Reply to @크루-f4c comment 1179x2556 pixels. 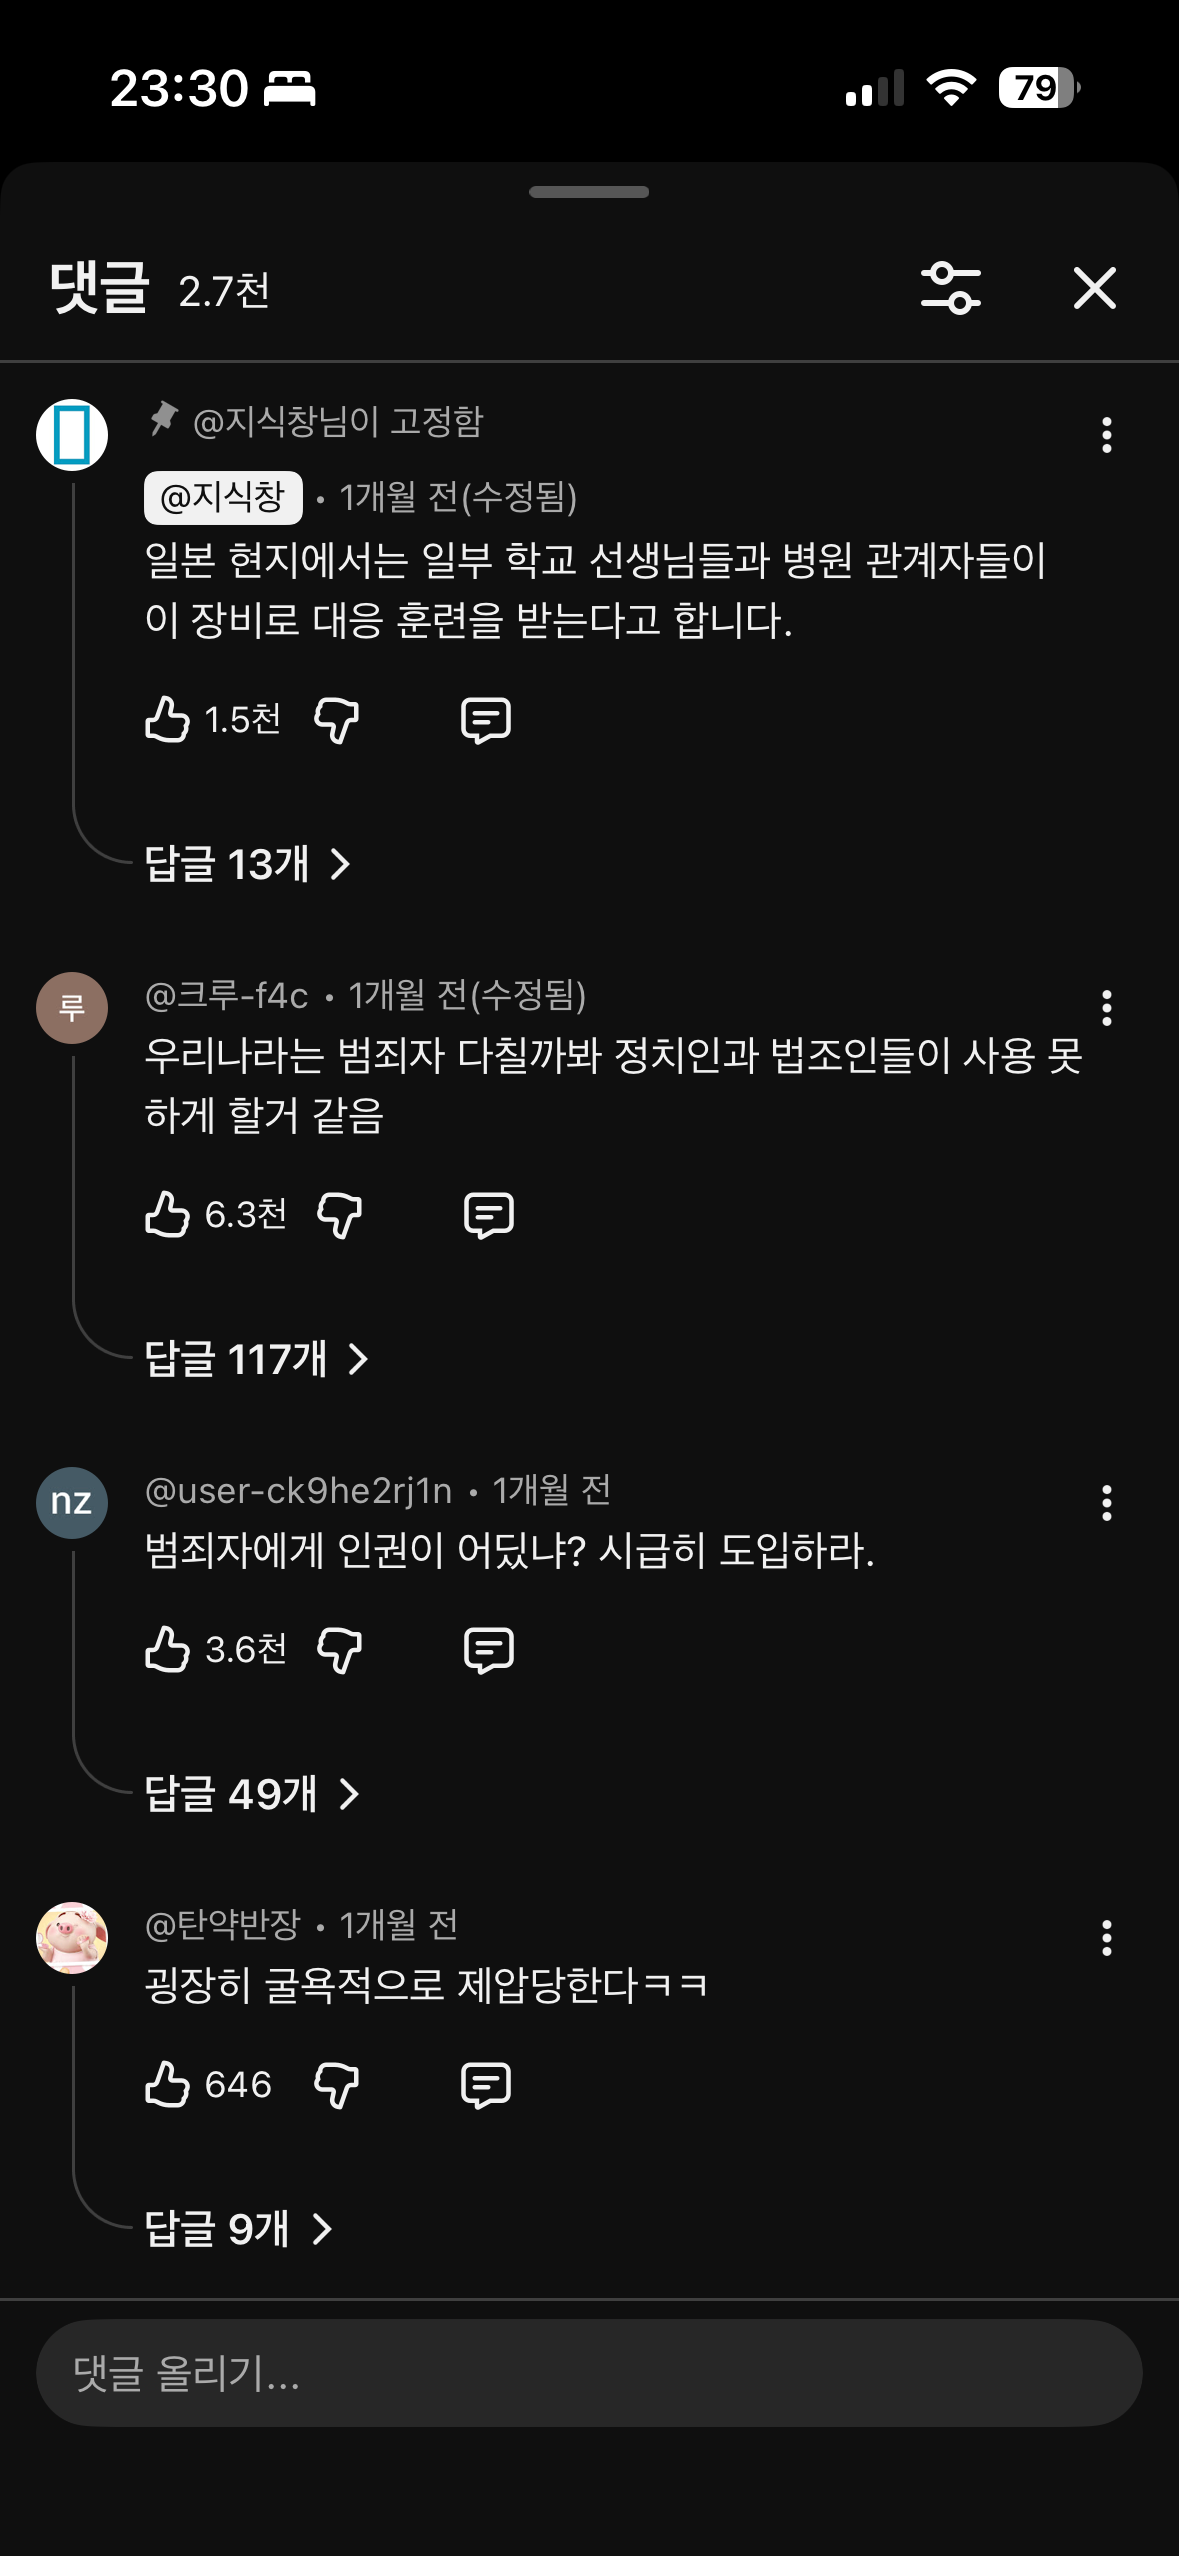tap(489, 1214)
